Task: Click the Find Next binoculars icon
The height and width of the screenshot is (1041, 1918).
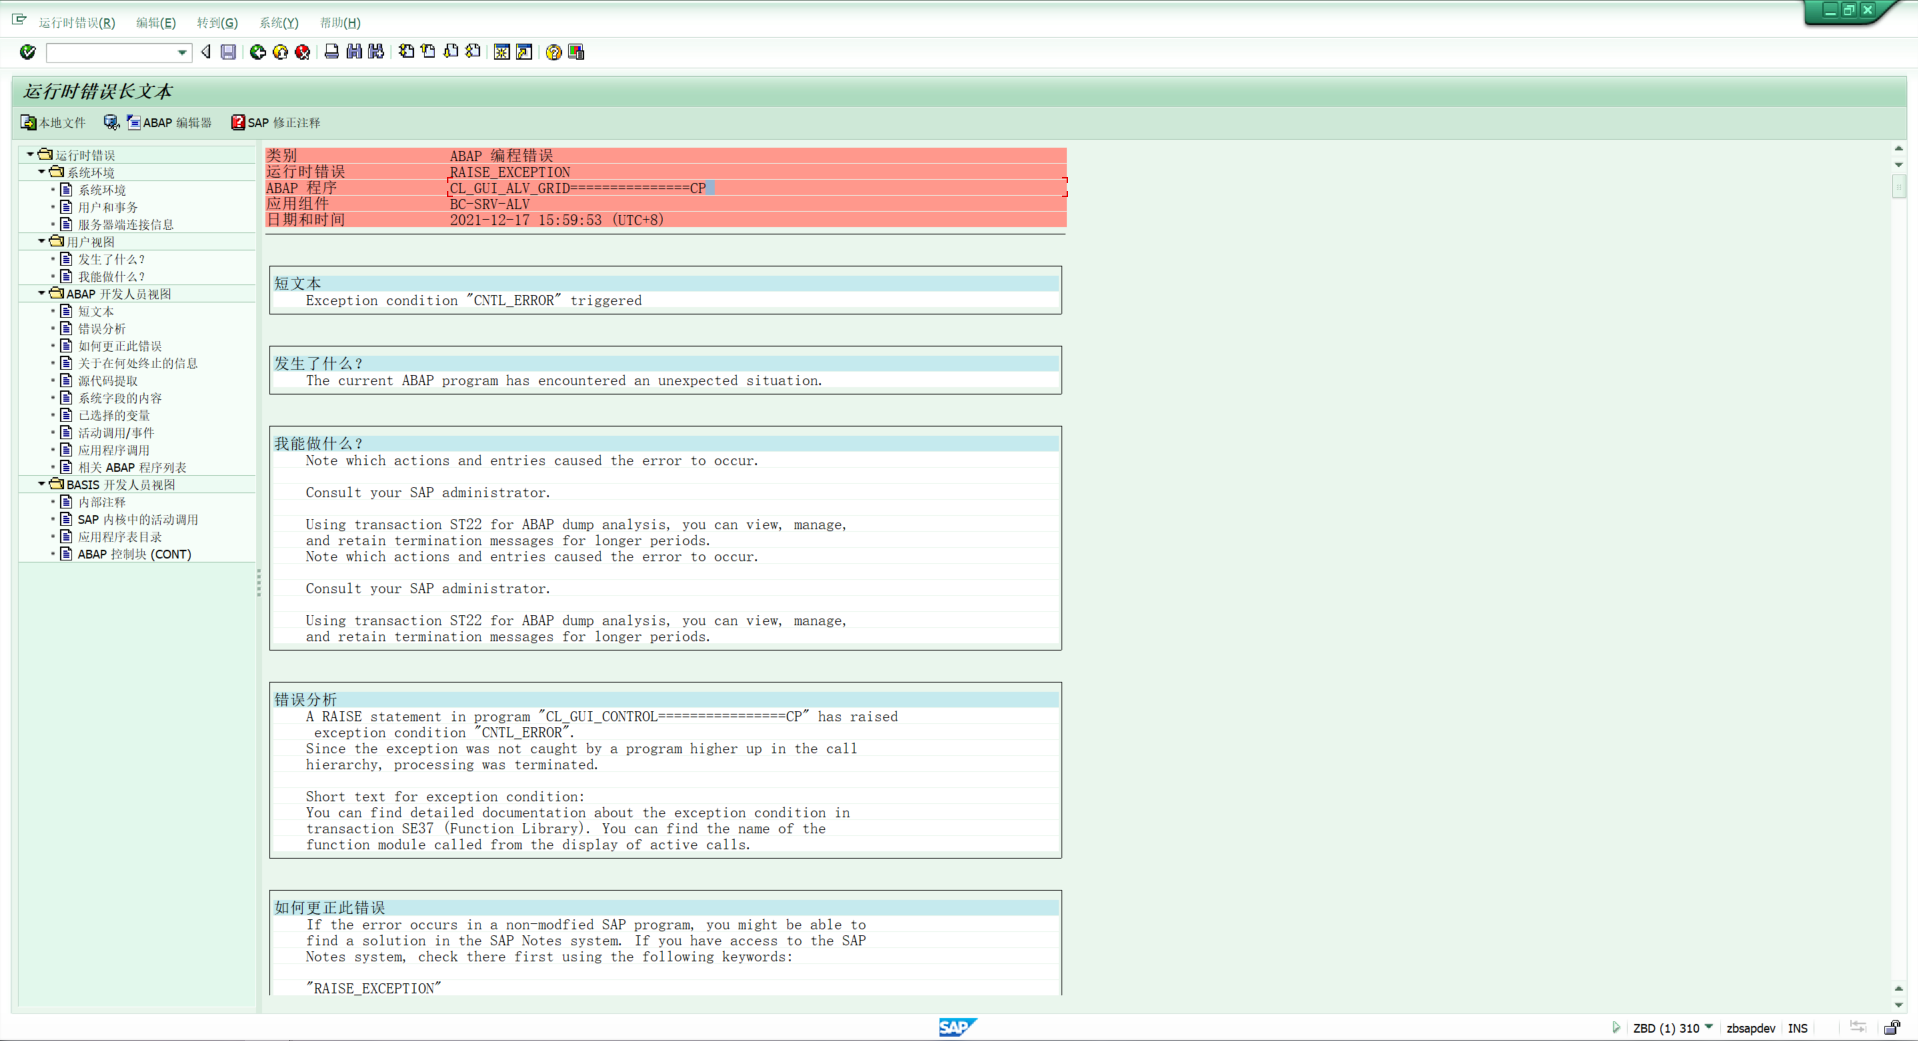Action: 376,52
